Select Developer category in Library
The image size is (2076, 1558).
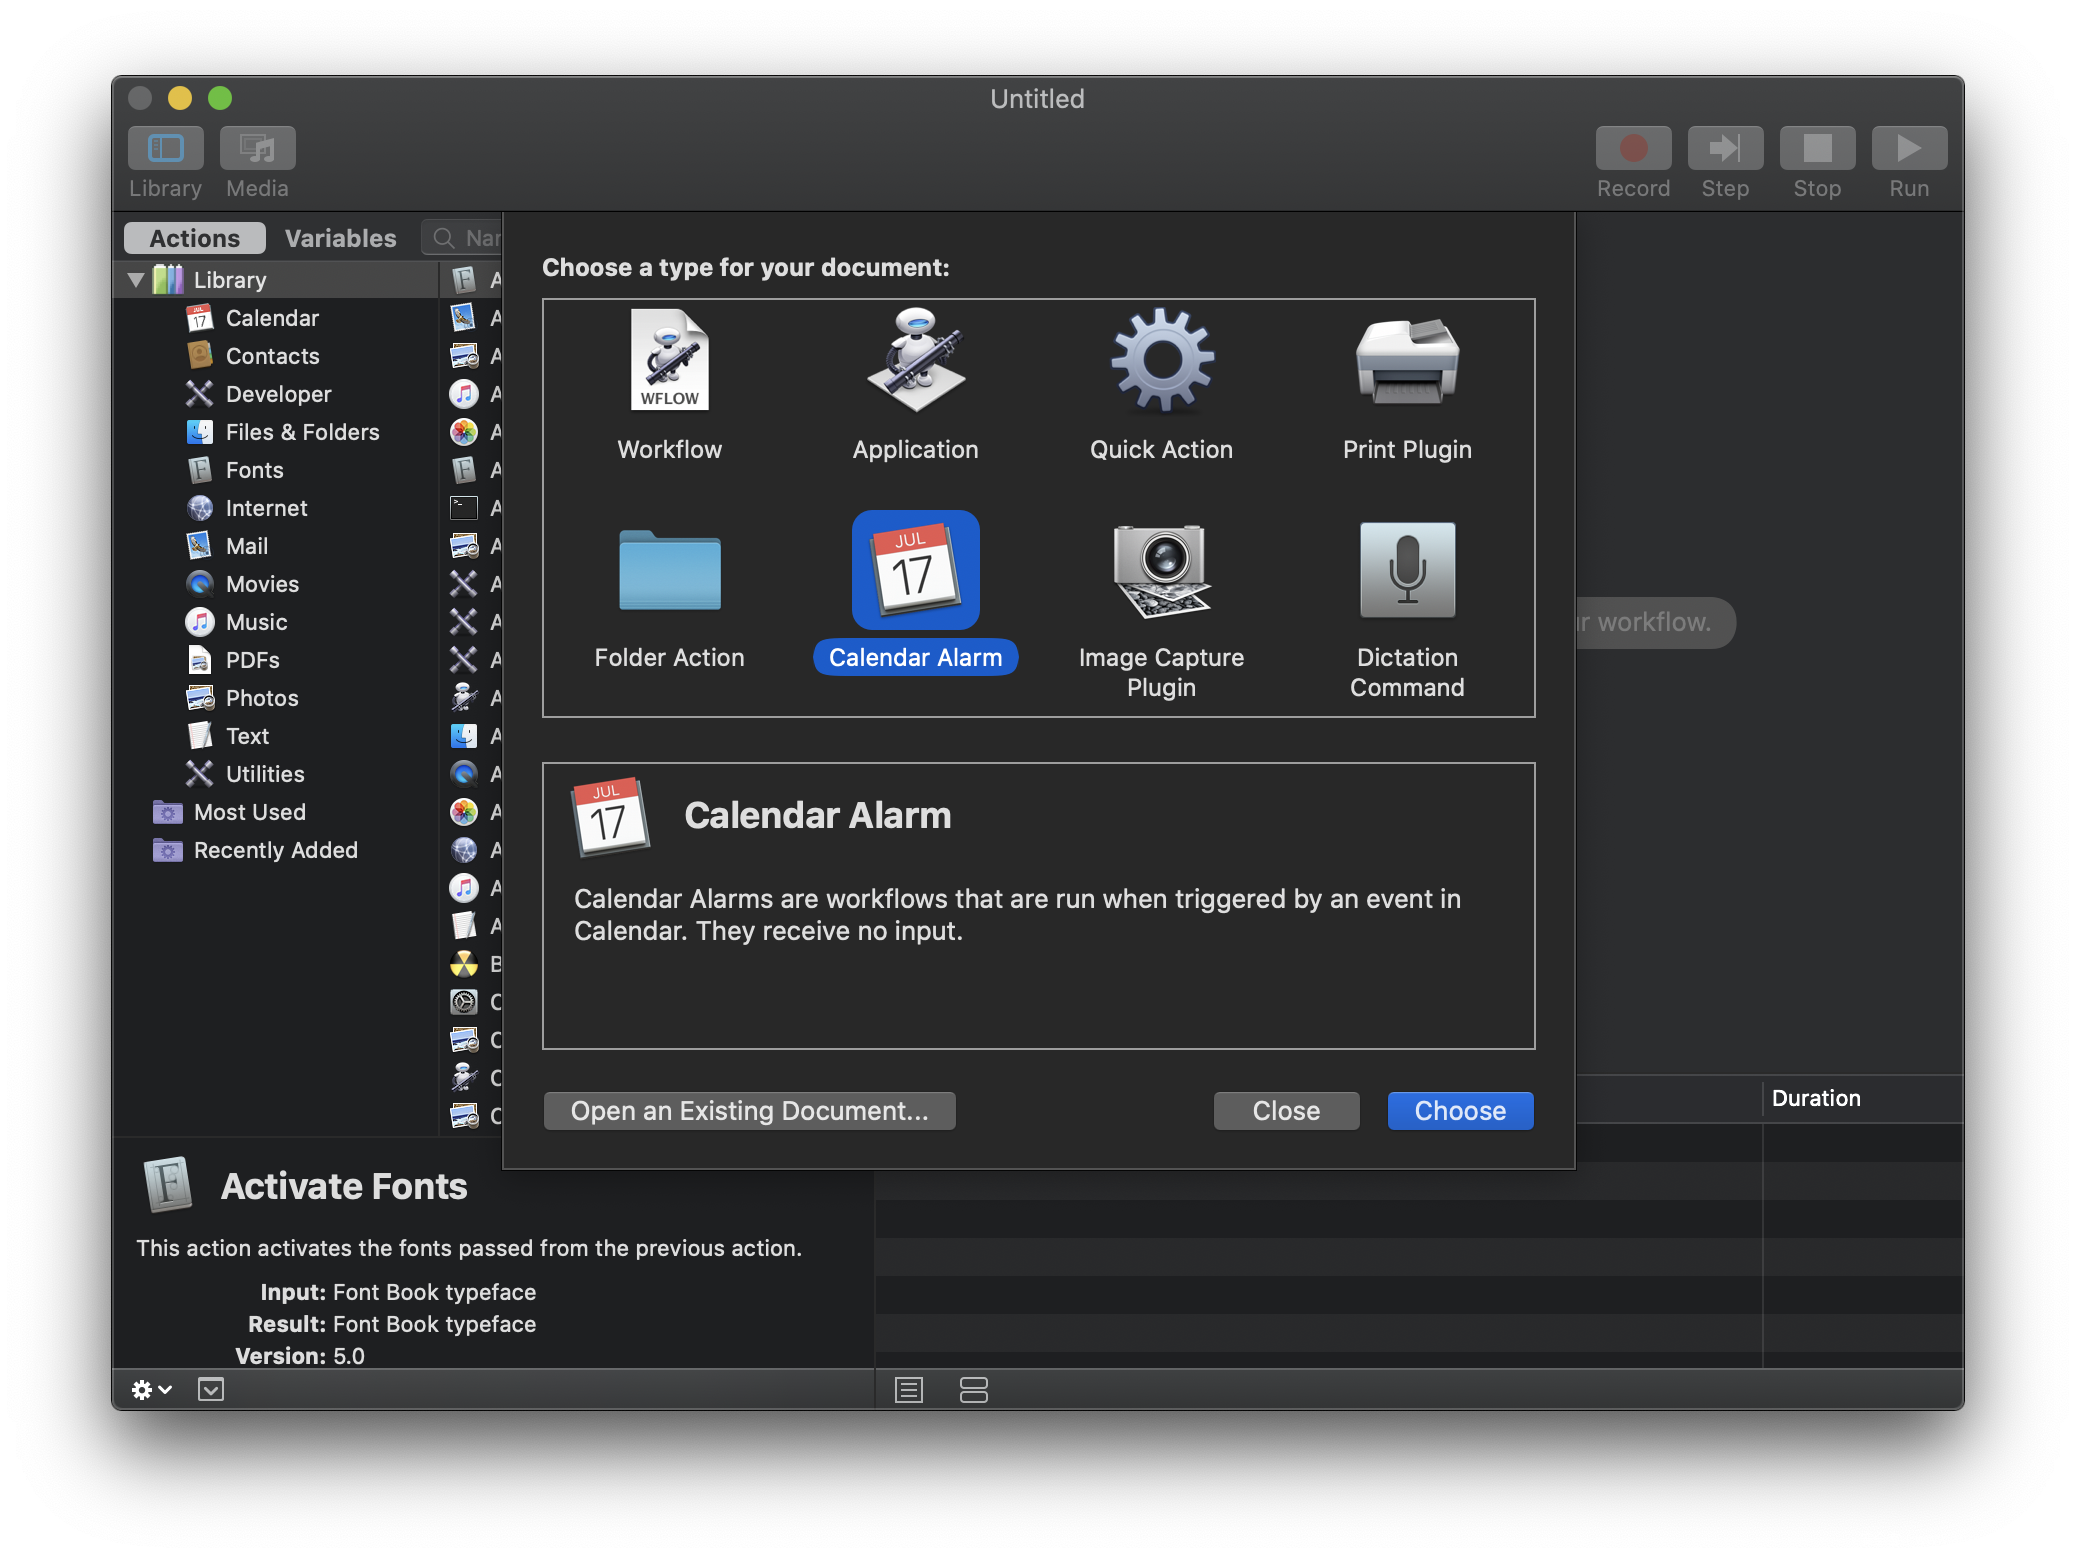[274, 394]
